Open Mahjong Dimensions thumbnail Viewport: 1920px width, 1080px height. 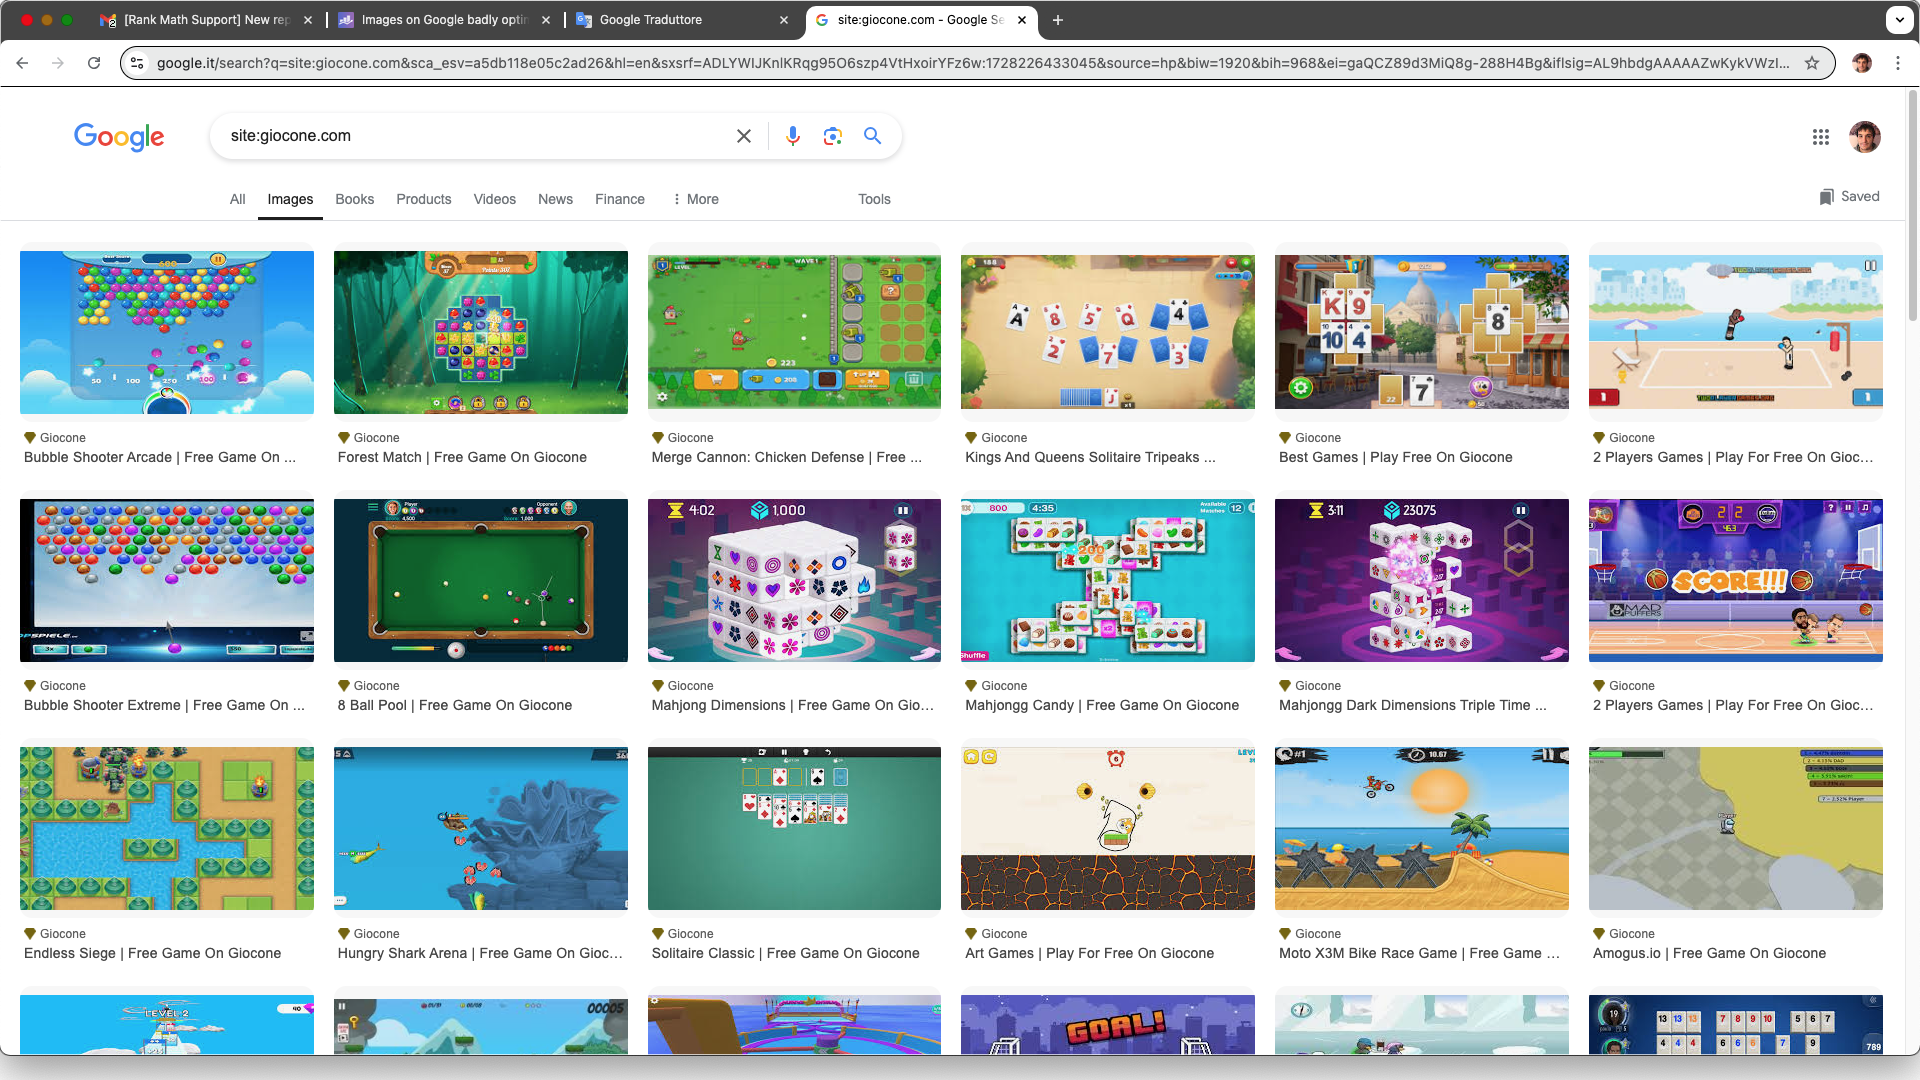[794, 580]
